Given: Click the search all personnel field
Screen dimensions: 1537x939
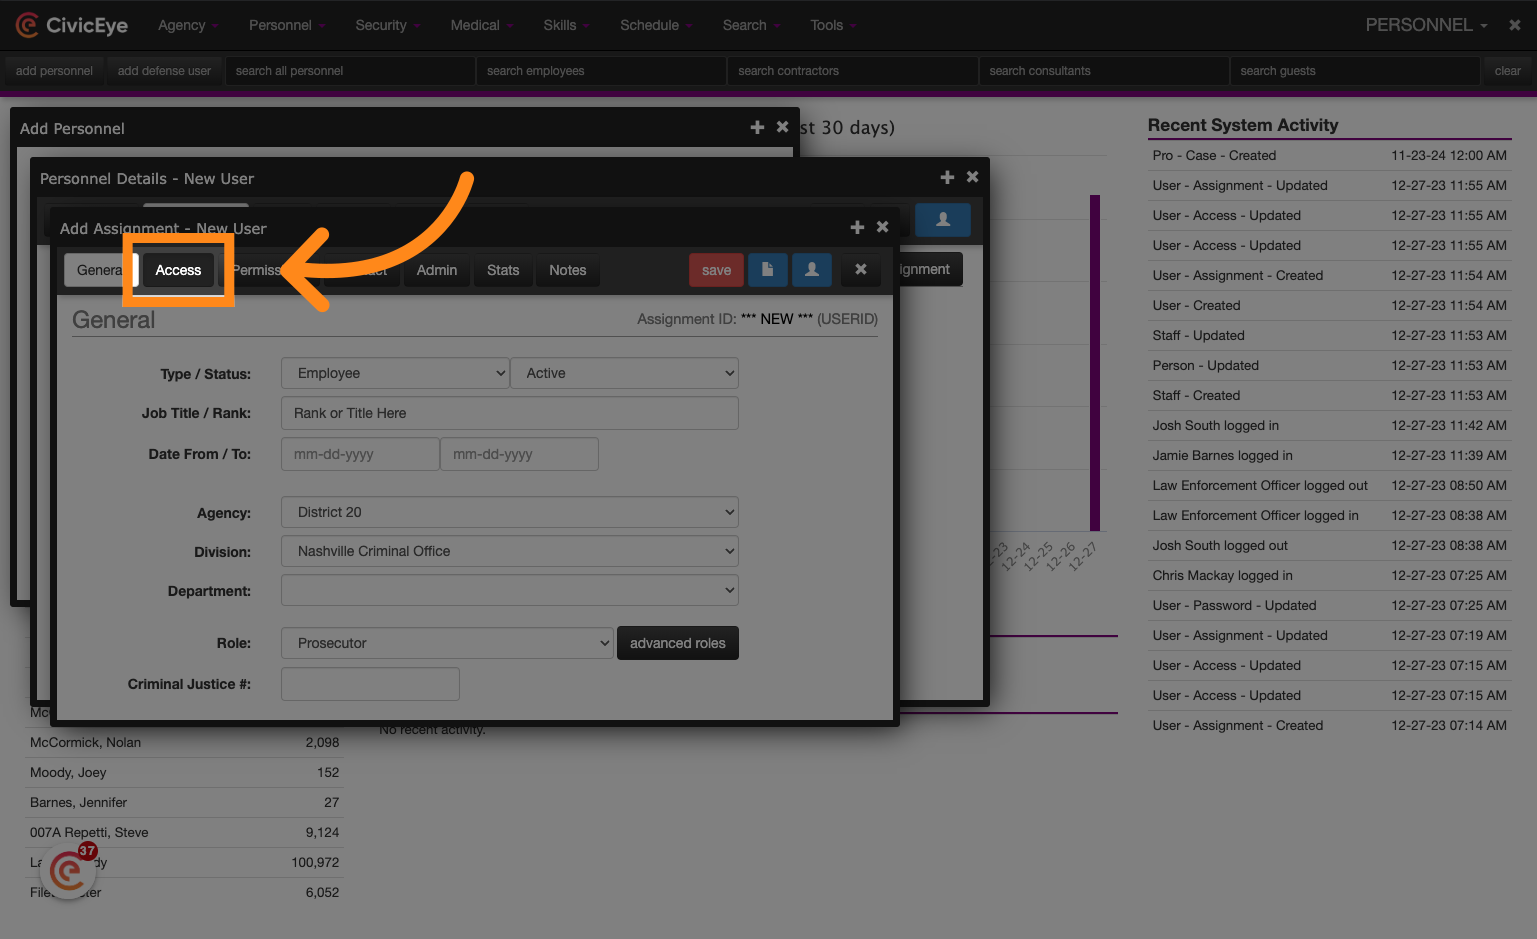Looking at the screenshot, I should point(350,71).
